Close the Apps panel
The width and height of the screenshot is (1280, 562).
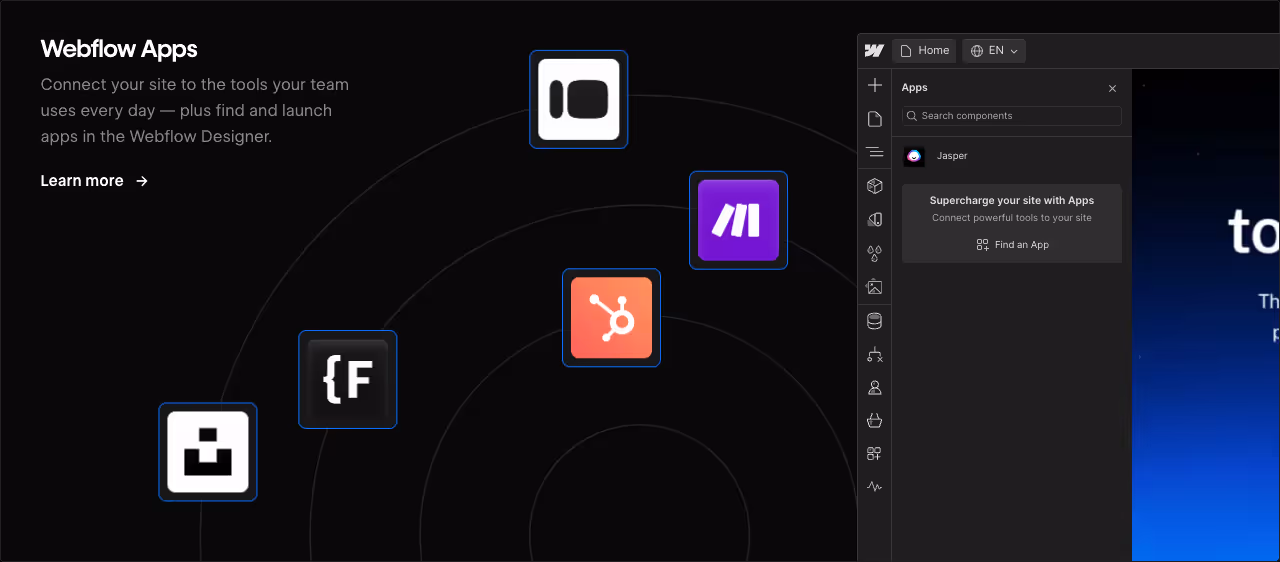(1112, 88)
